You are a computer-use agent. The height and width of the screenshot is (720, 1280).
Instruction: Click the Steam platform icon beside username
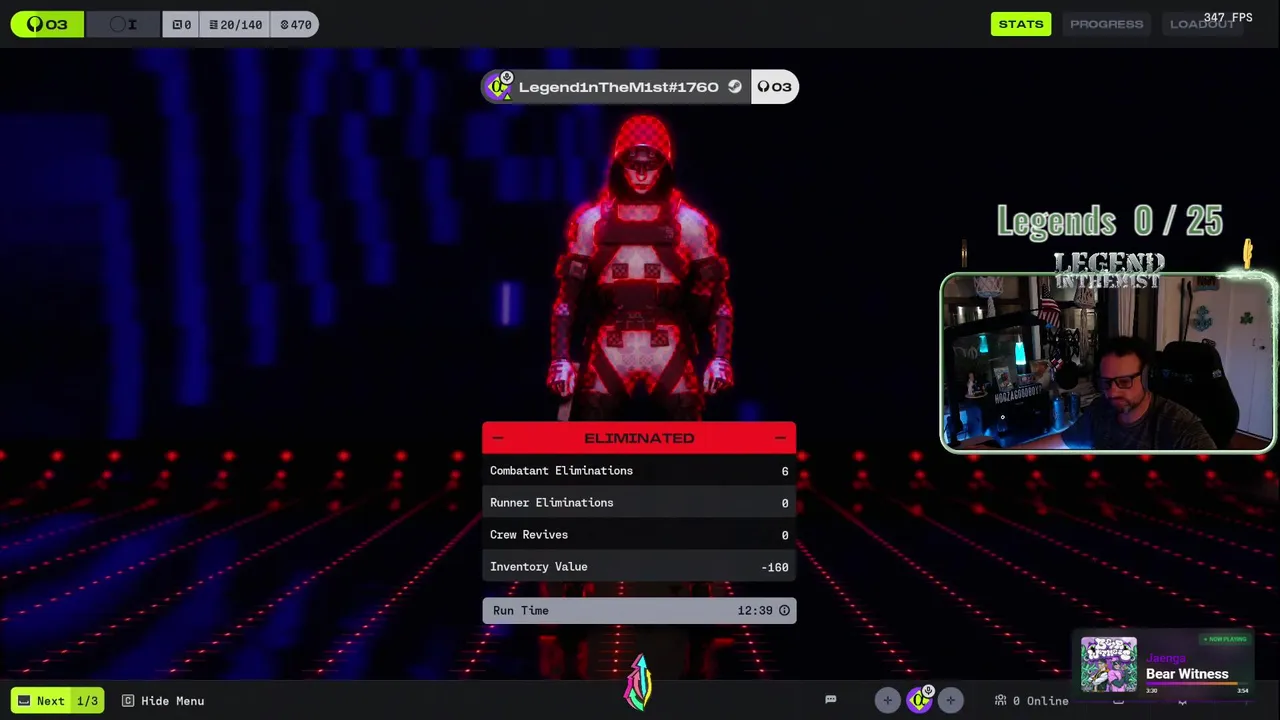tap(735, 87)
